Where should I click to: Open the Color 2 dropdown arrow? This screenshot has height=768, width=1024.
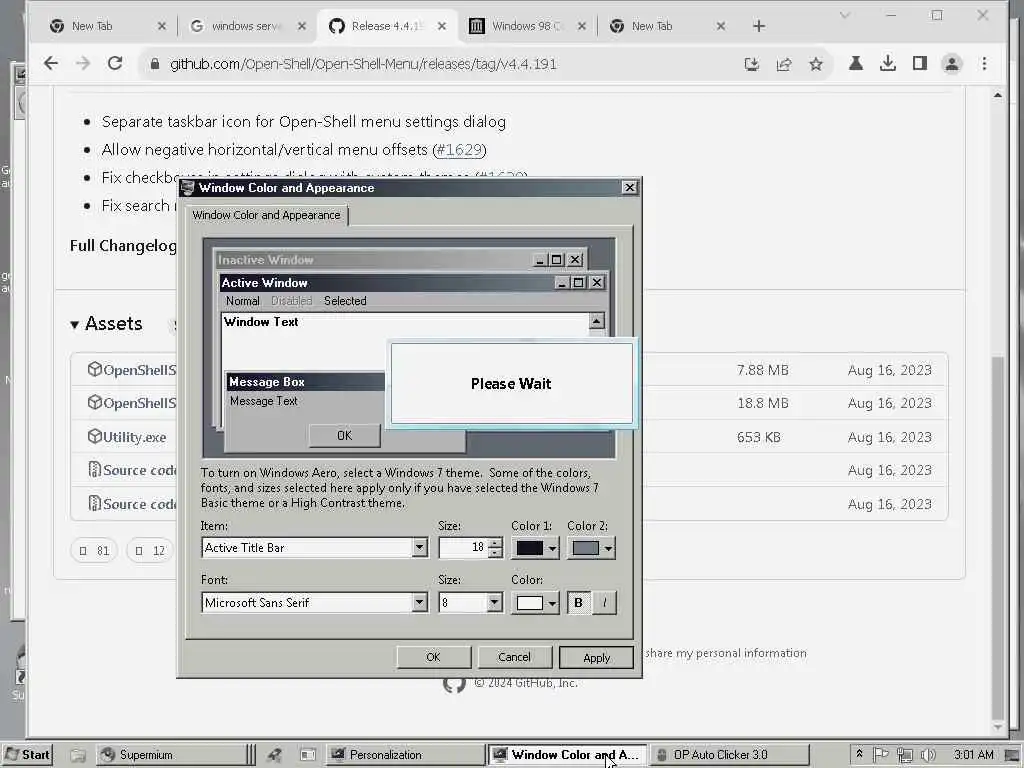[608, 548]
